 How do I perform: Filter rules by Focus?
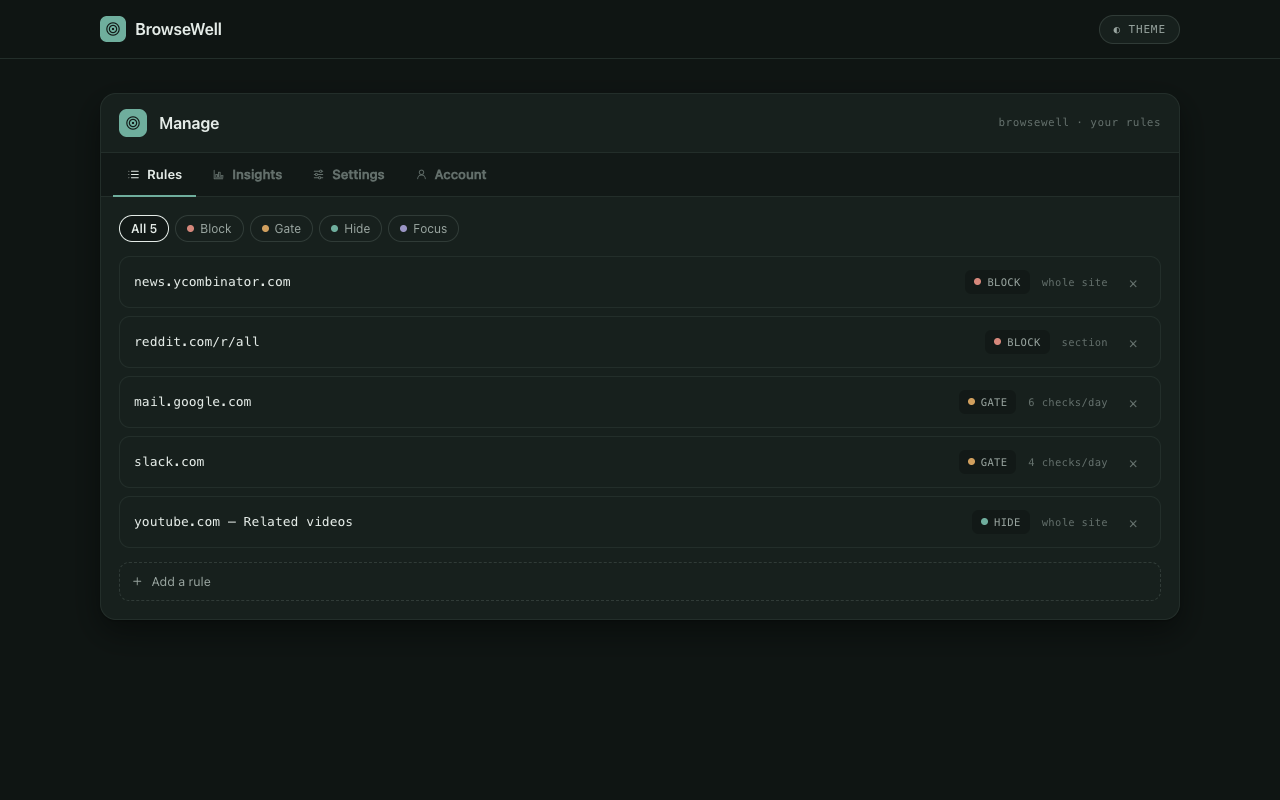pos(423,229)
